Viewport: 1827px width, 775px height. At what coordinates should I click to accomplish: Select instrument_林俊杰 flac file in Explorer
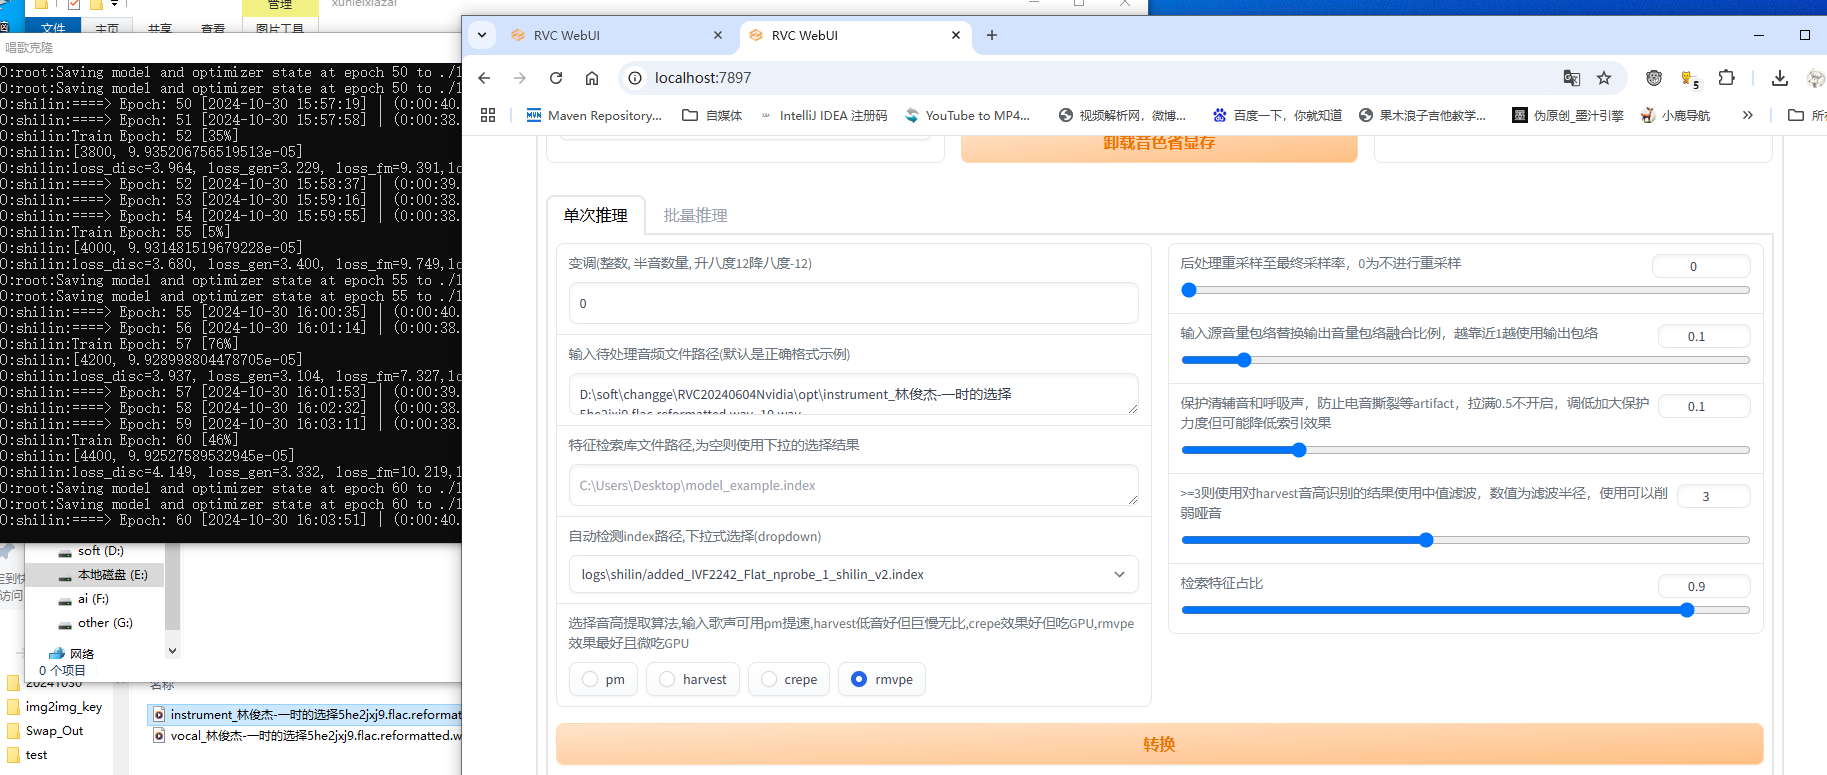(306, 714)
